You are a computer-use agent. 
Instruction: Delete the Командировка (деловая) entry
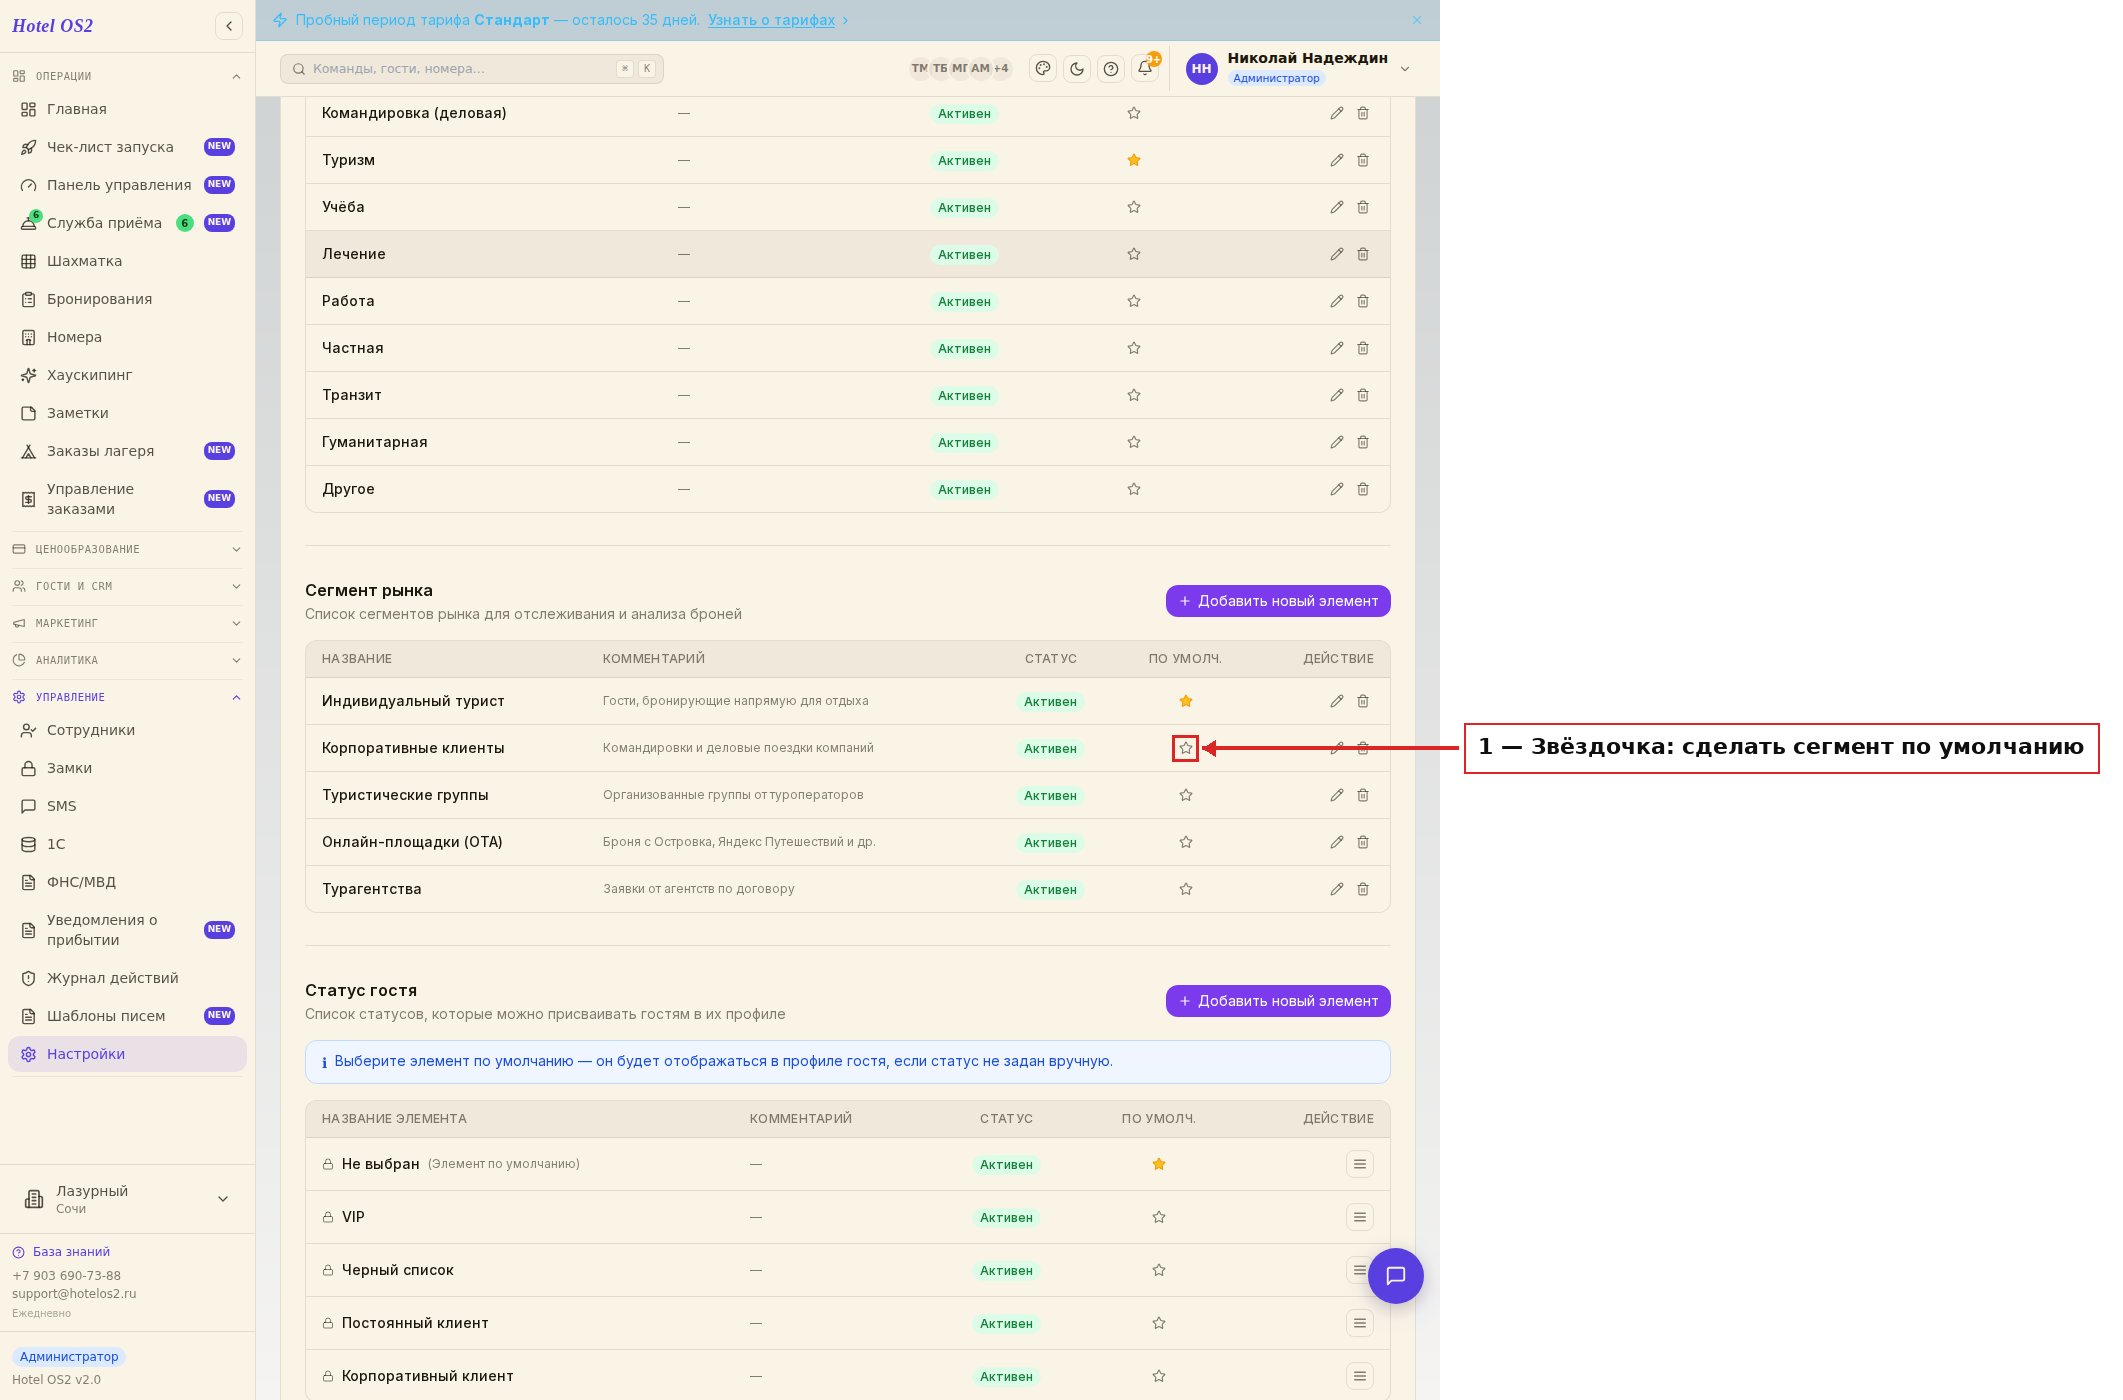pyautogui.click(x=1363, y=113)
